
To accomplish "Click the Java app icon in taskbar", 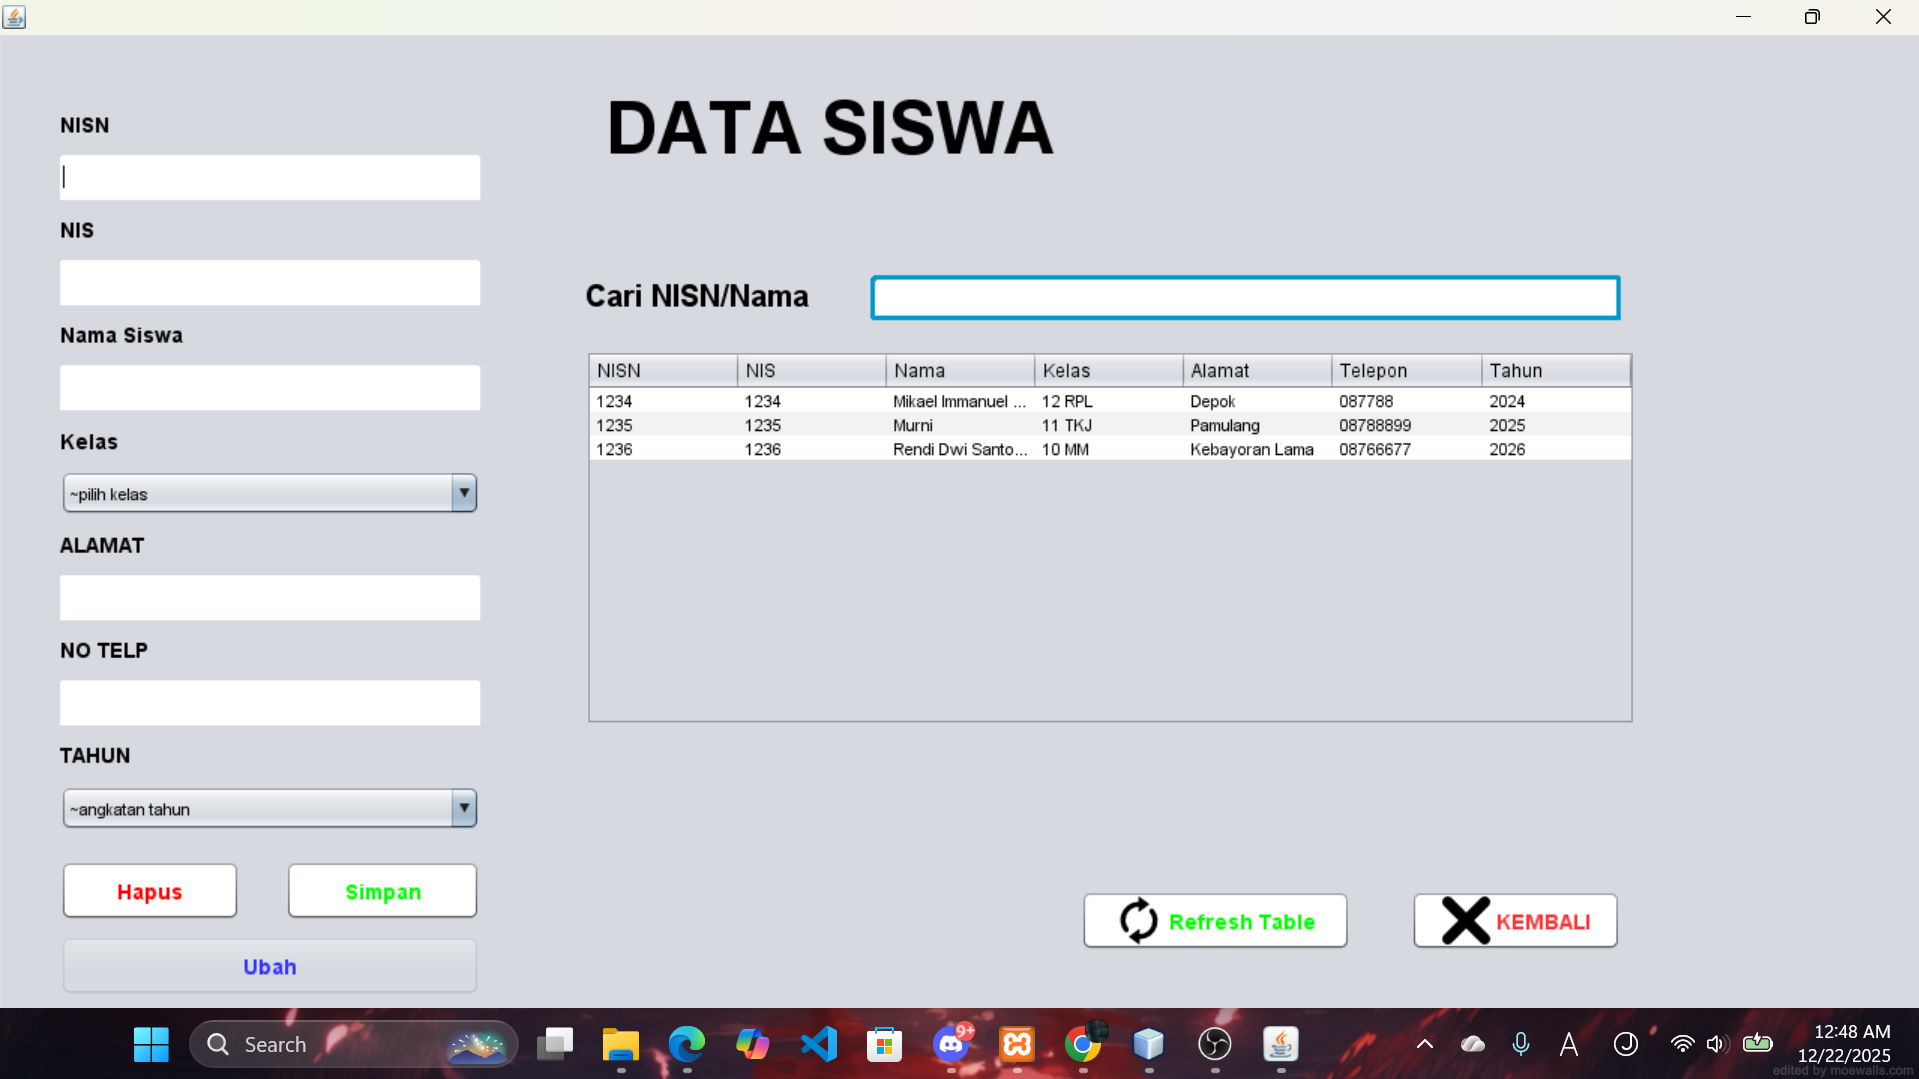I will (x=1281, y=1045).
